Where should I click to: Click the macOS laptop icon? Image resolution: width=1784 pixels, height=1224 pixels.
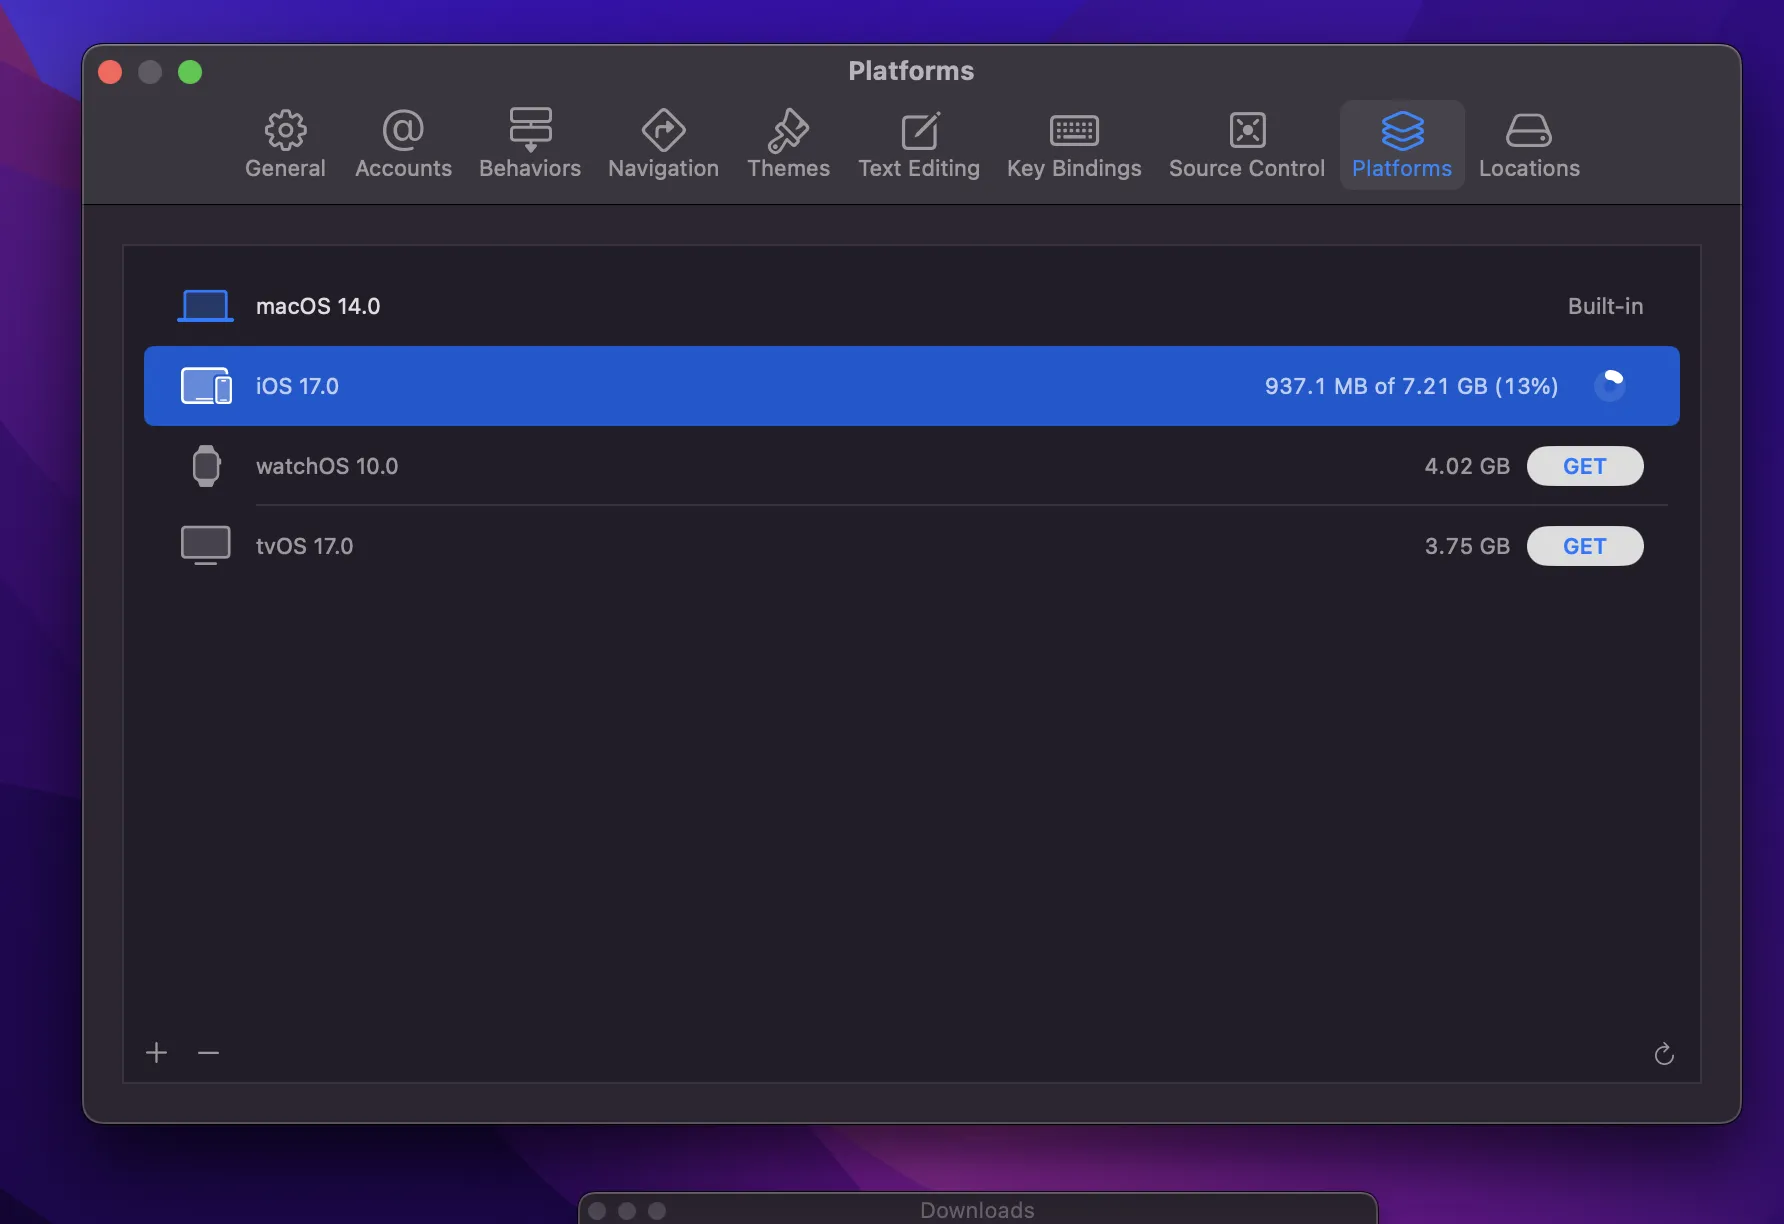[x=205, y=306]
